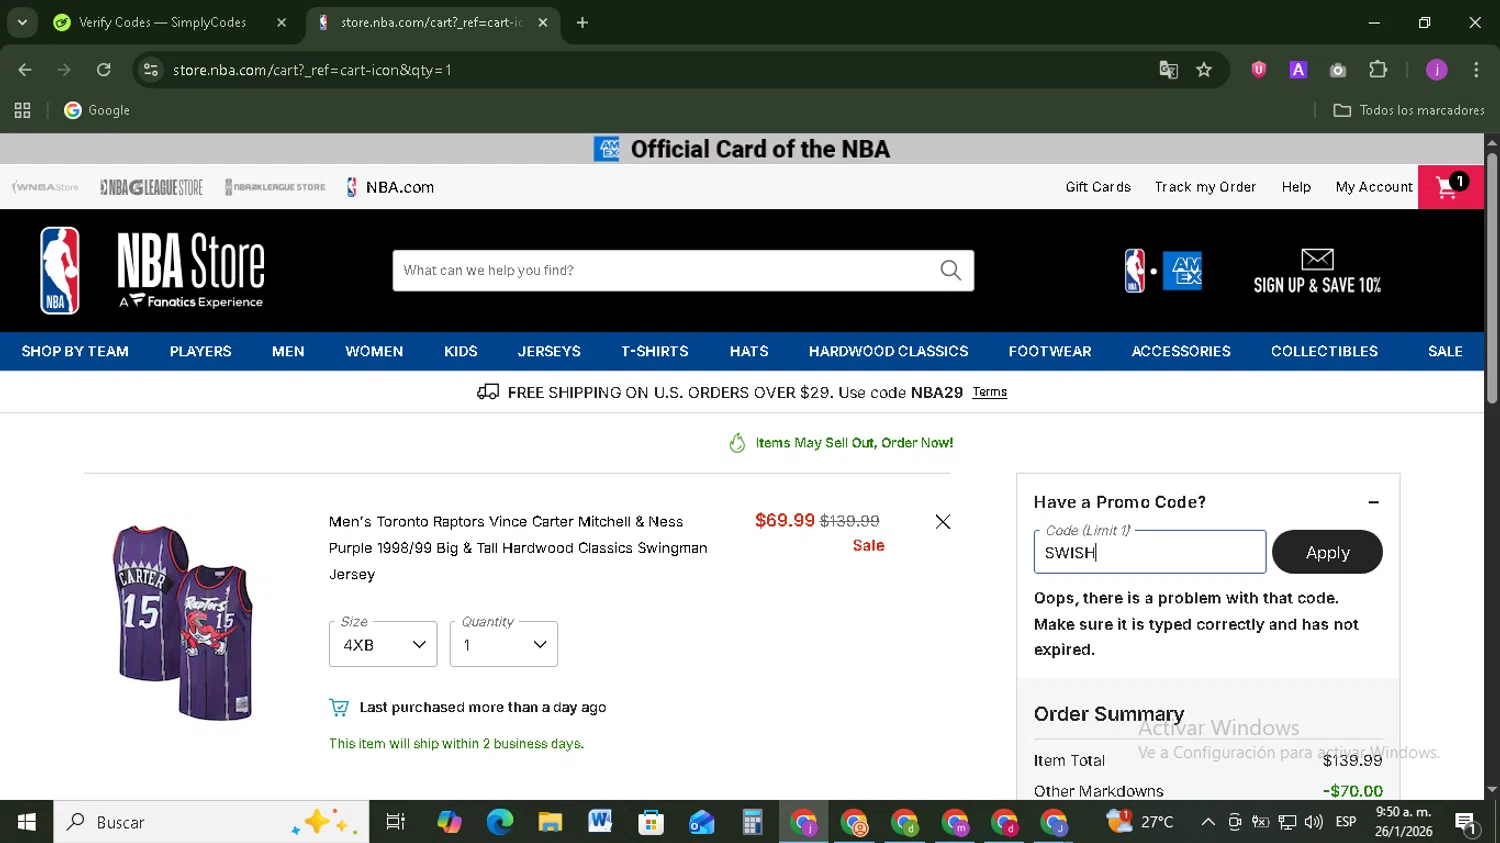Open the Hardwood Classics menu
Screen dimensions: 1500x843
888,352
